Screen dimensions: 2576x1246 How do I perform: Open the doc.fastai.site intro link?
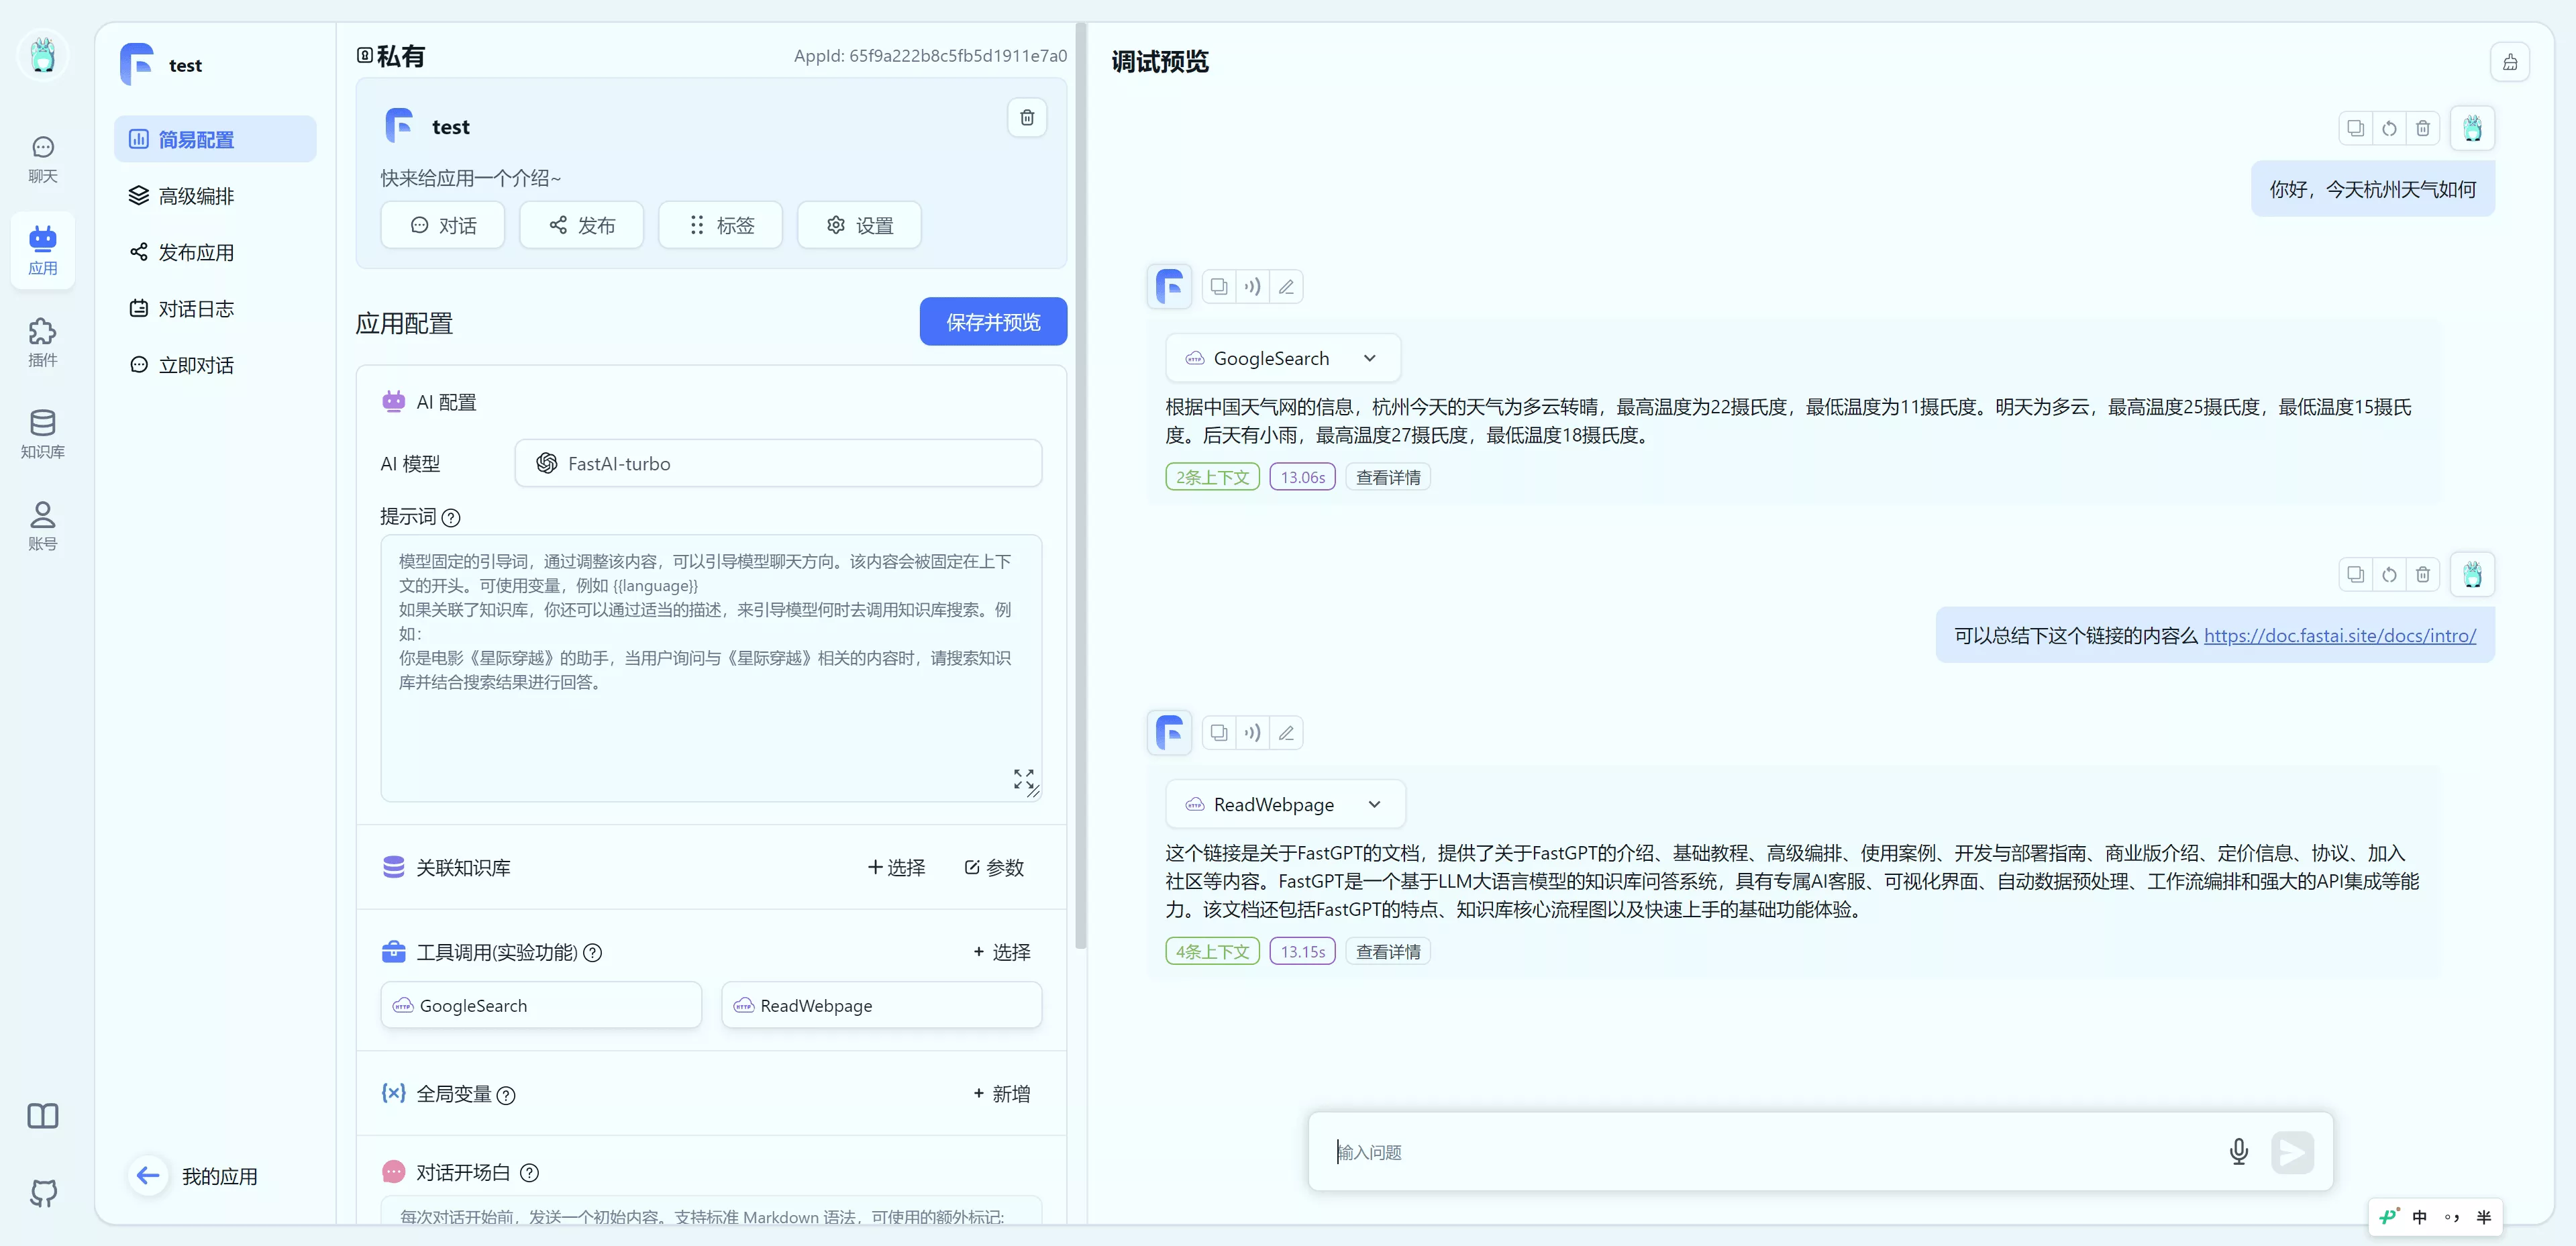(x=2341, y=635)
